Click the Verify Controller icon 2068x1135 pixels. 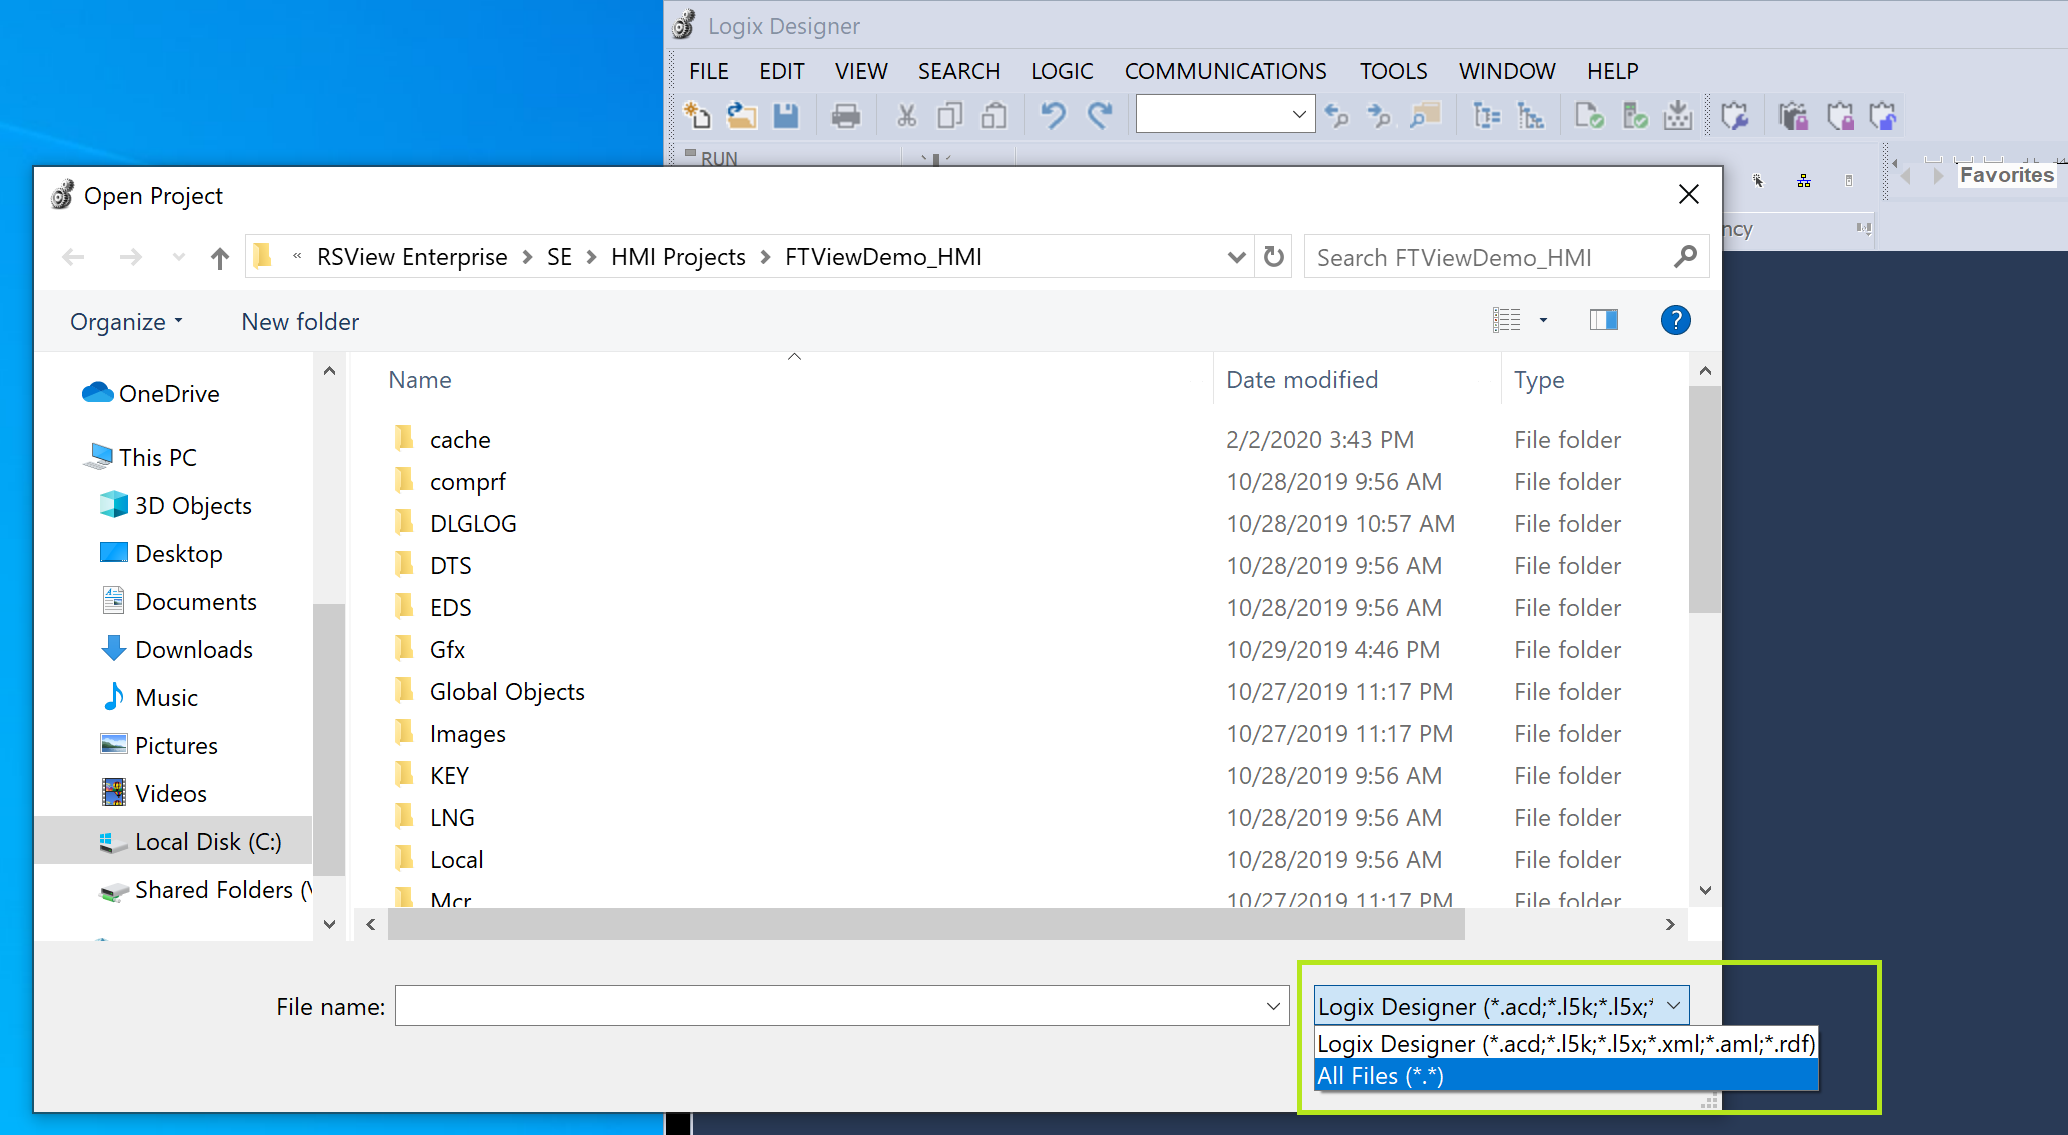1635,116
